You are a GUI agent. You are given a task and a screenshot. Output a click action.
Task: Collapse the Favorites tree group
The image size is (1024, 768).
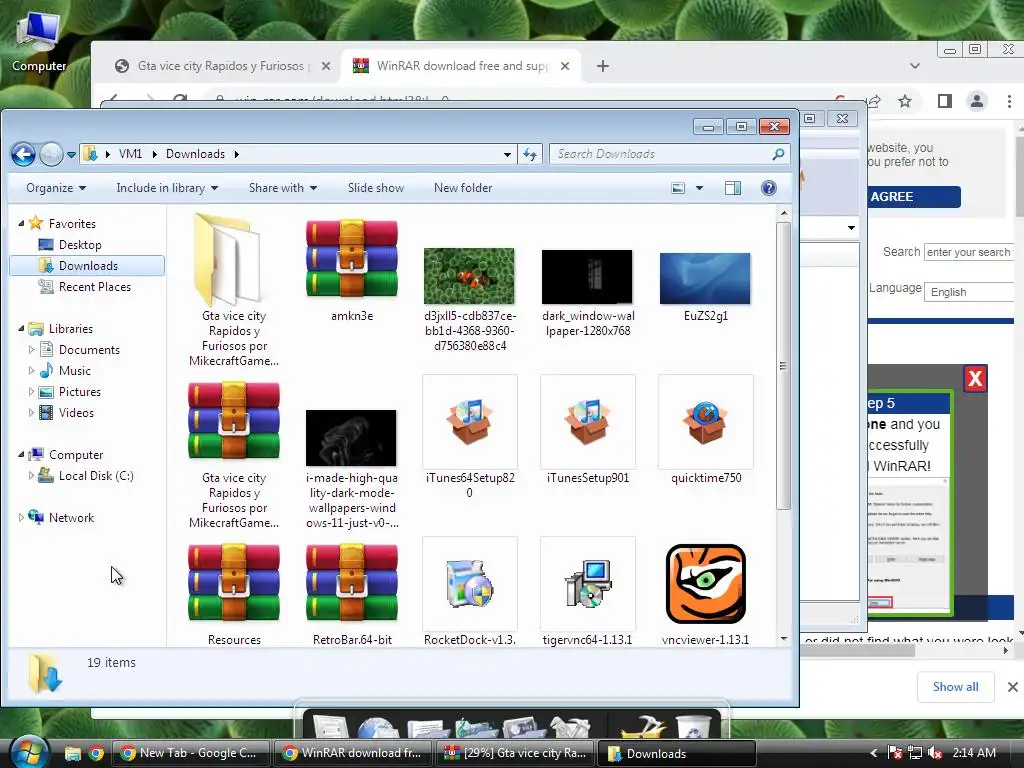[21, 223]
